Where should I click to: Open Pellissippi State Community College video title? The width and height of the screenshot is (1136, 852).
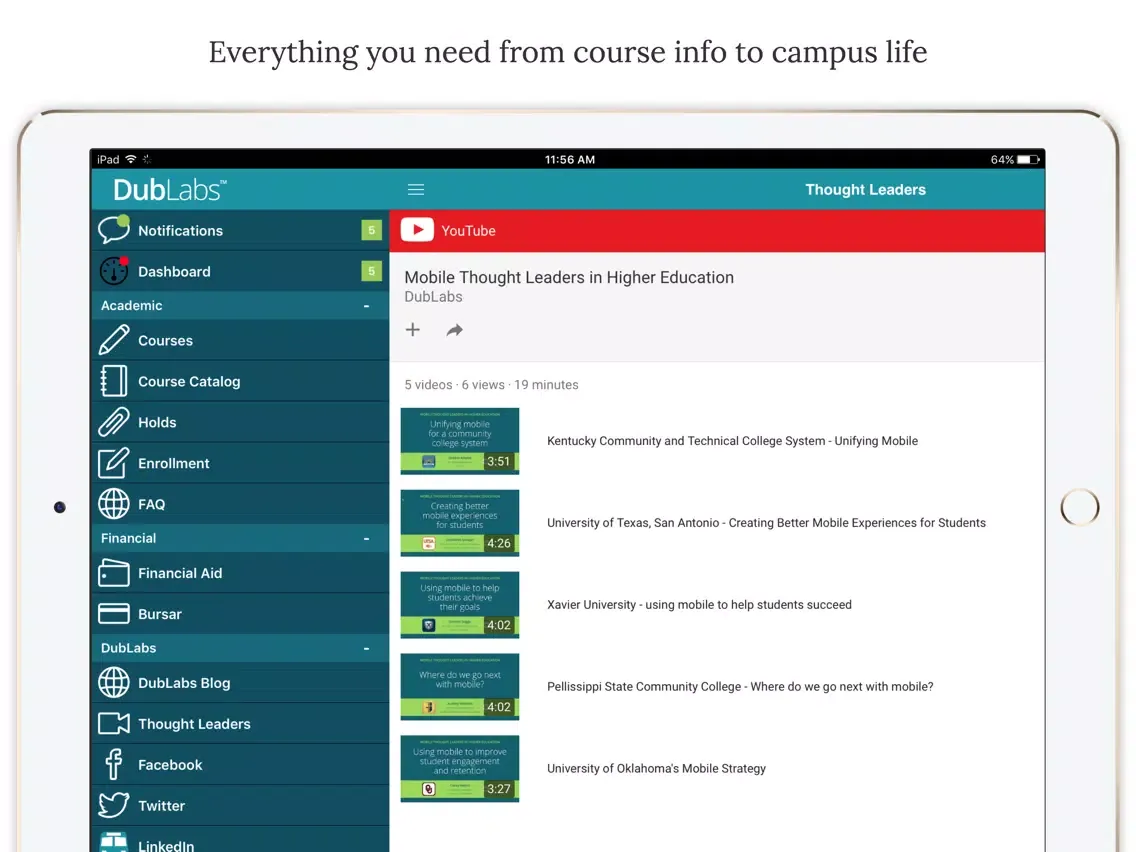pyautogui.click(x=740, y=686)
